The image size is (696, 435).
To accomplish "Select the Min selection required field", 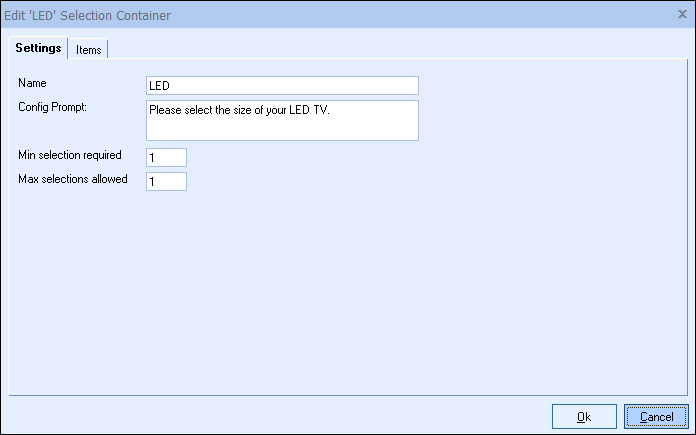I will coord(166,157).
